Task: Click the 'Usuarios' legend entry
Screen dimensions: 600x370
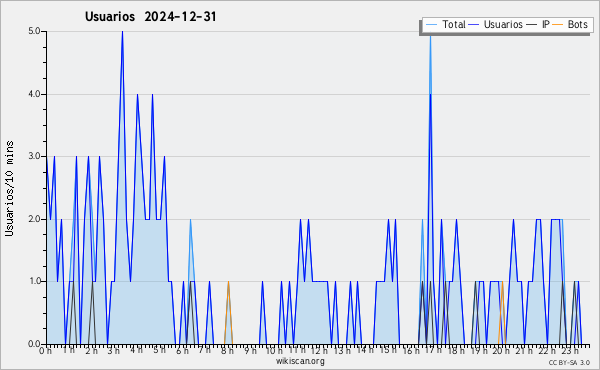Action: (496, 24)
